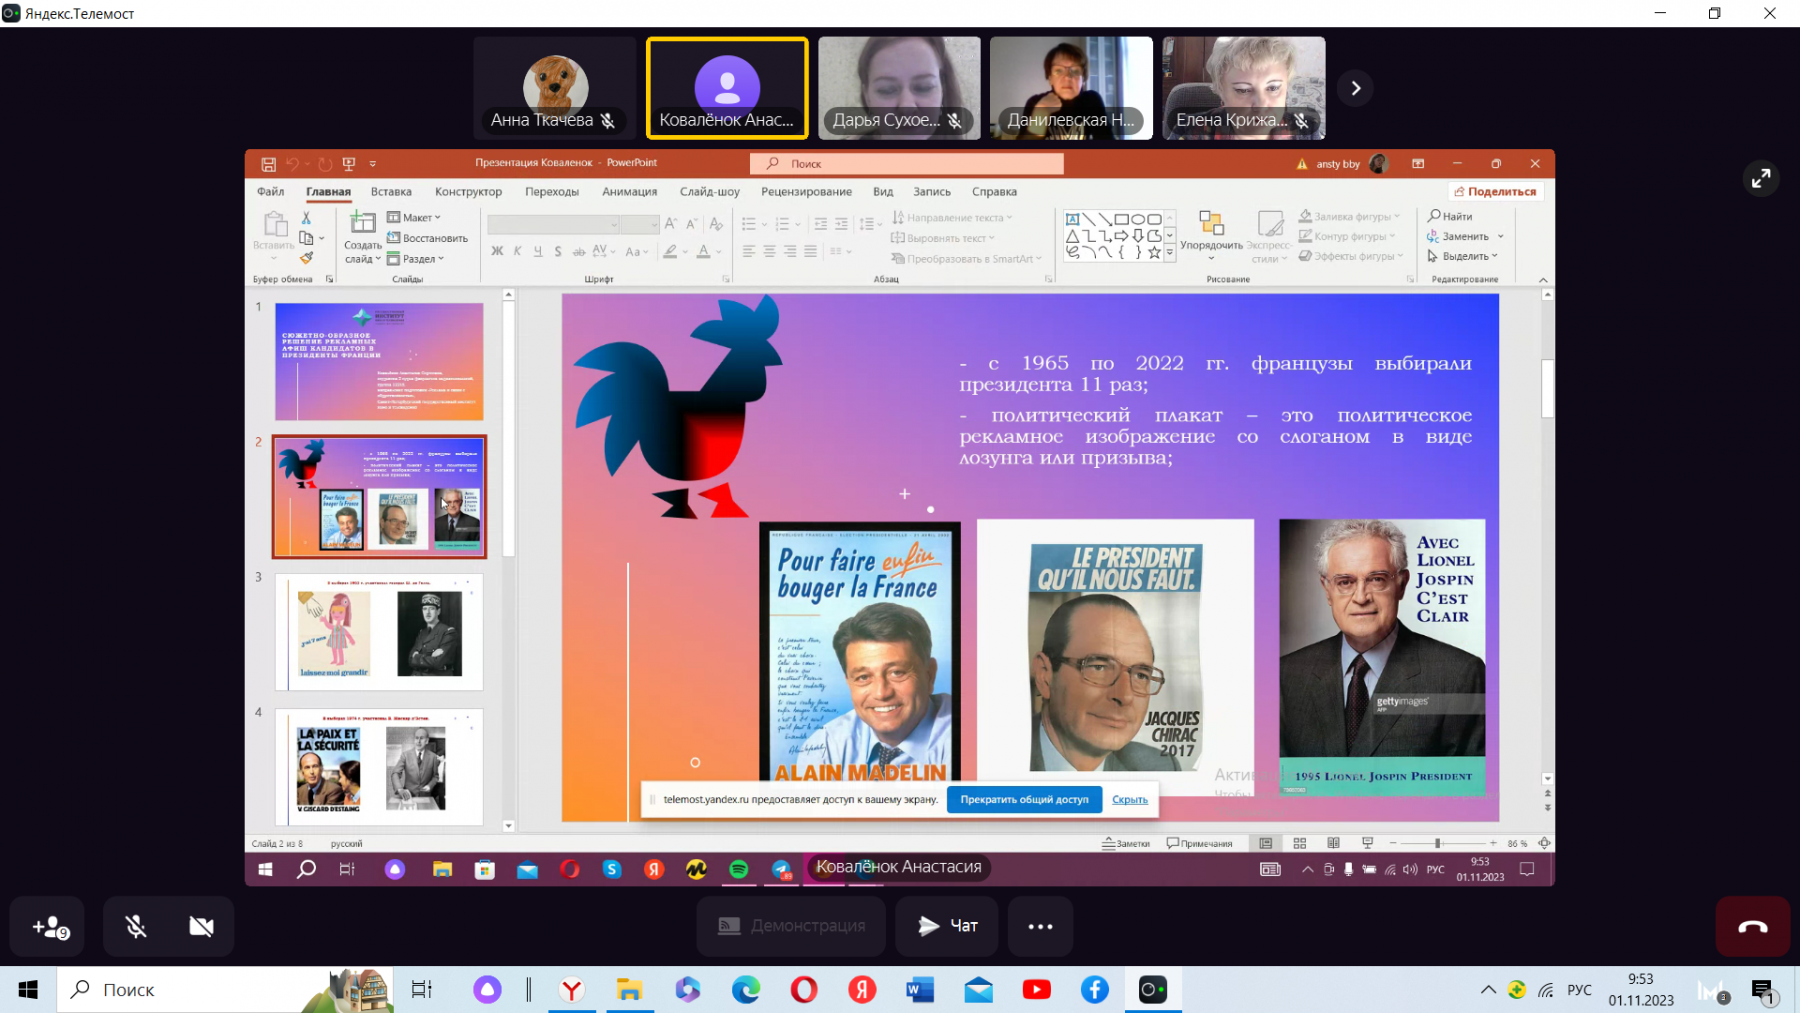Click the Демонстрация screen share button
Image resolution: width=1800 pixels, height=1013 pixels.
[791, 926]
